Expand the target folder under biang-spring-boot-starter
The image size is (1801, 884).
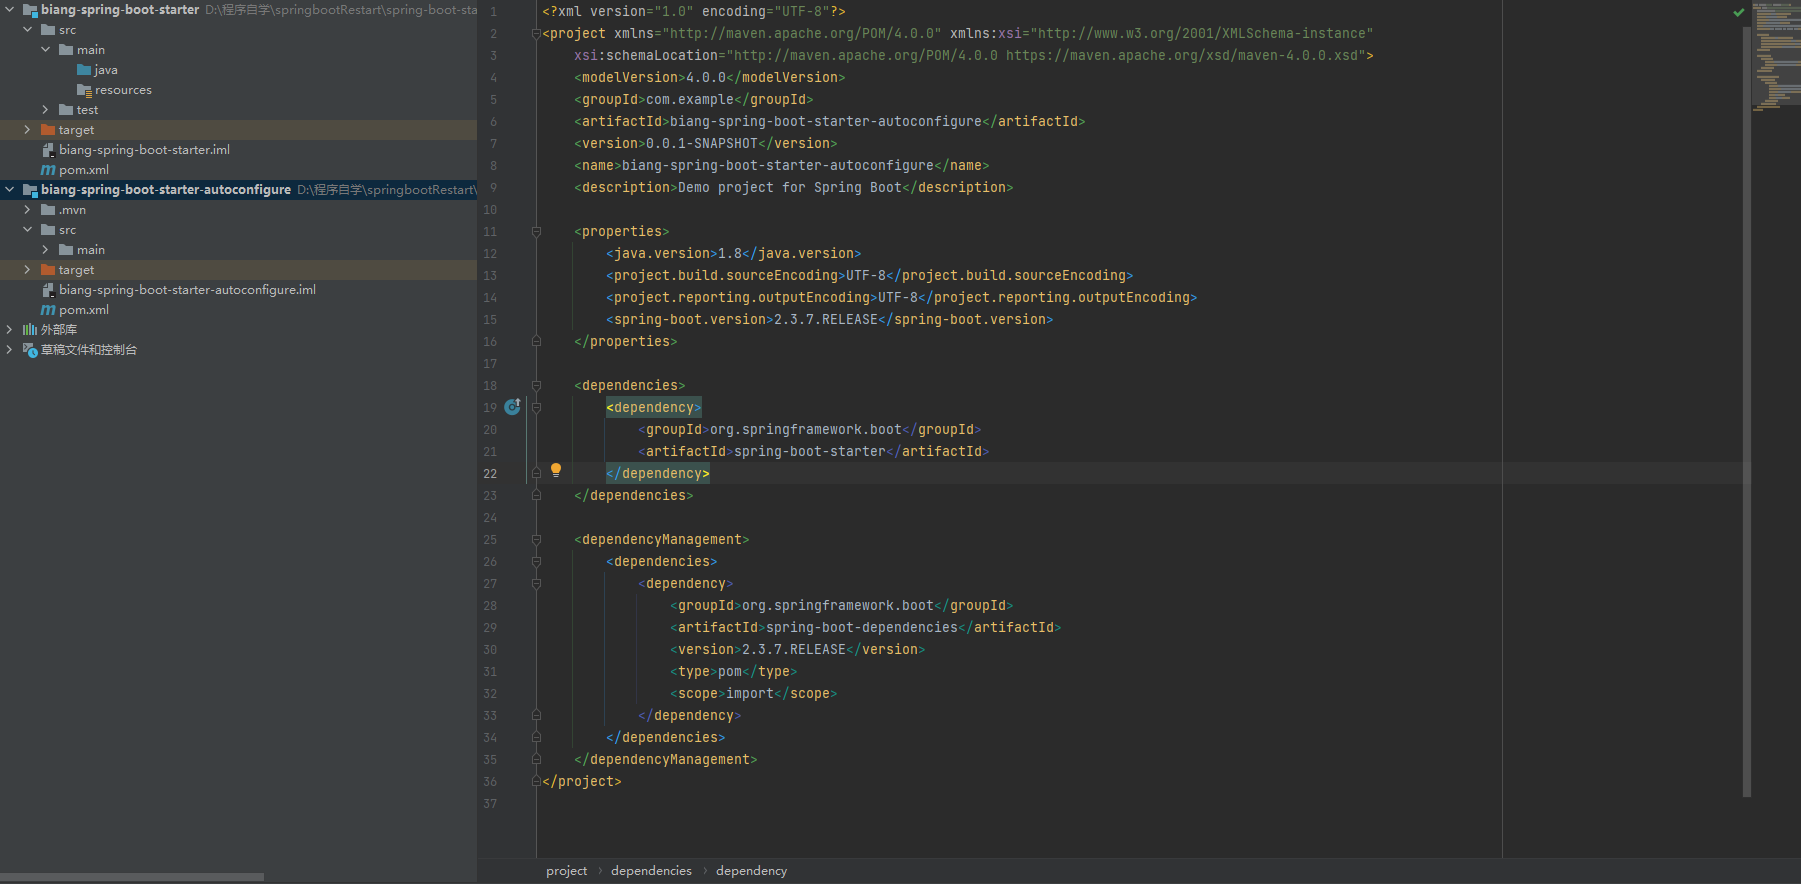coord(28,130)
